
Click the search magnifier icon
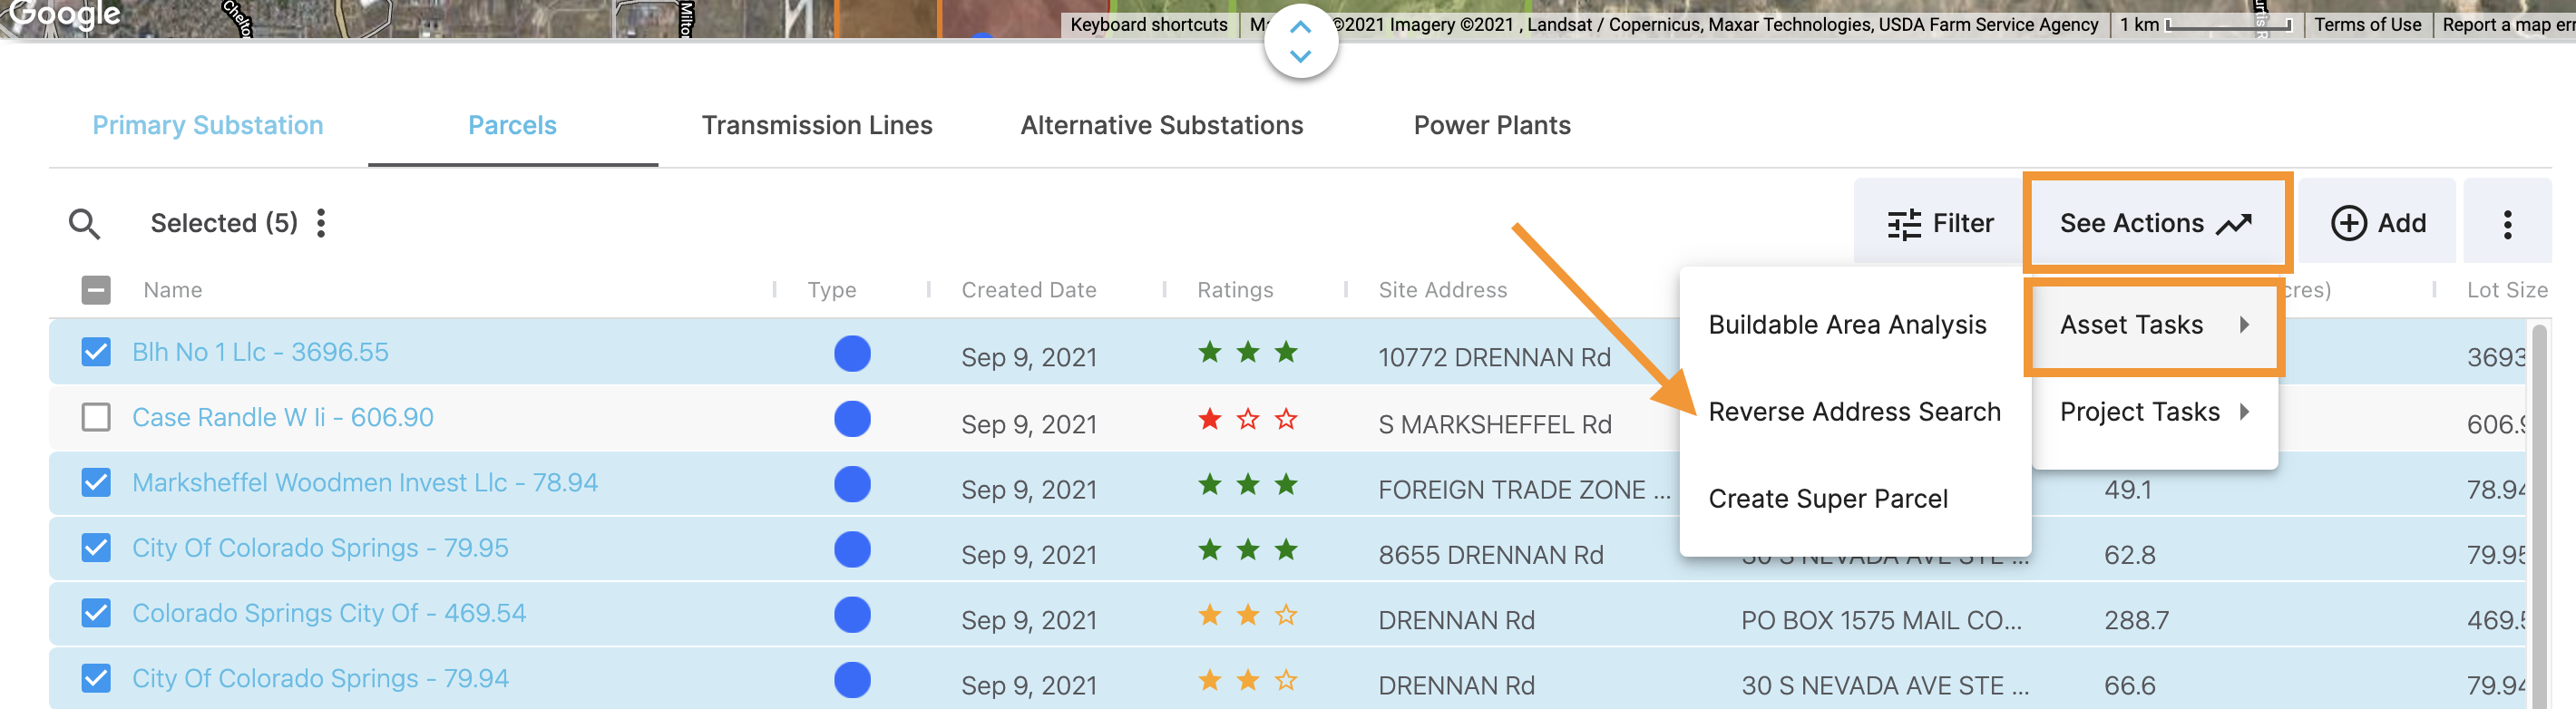tap(85, 224)
